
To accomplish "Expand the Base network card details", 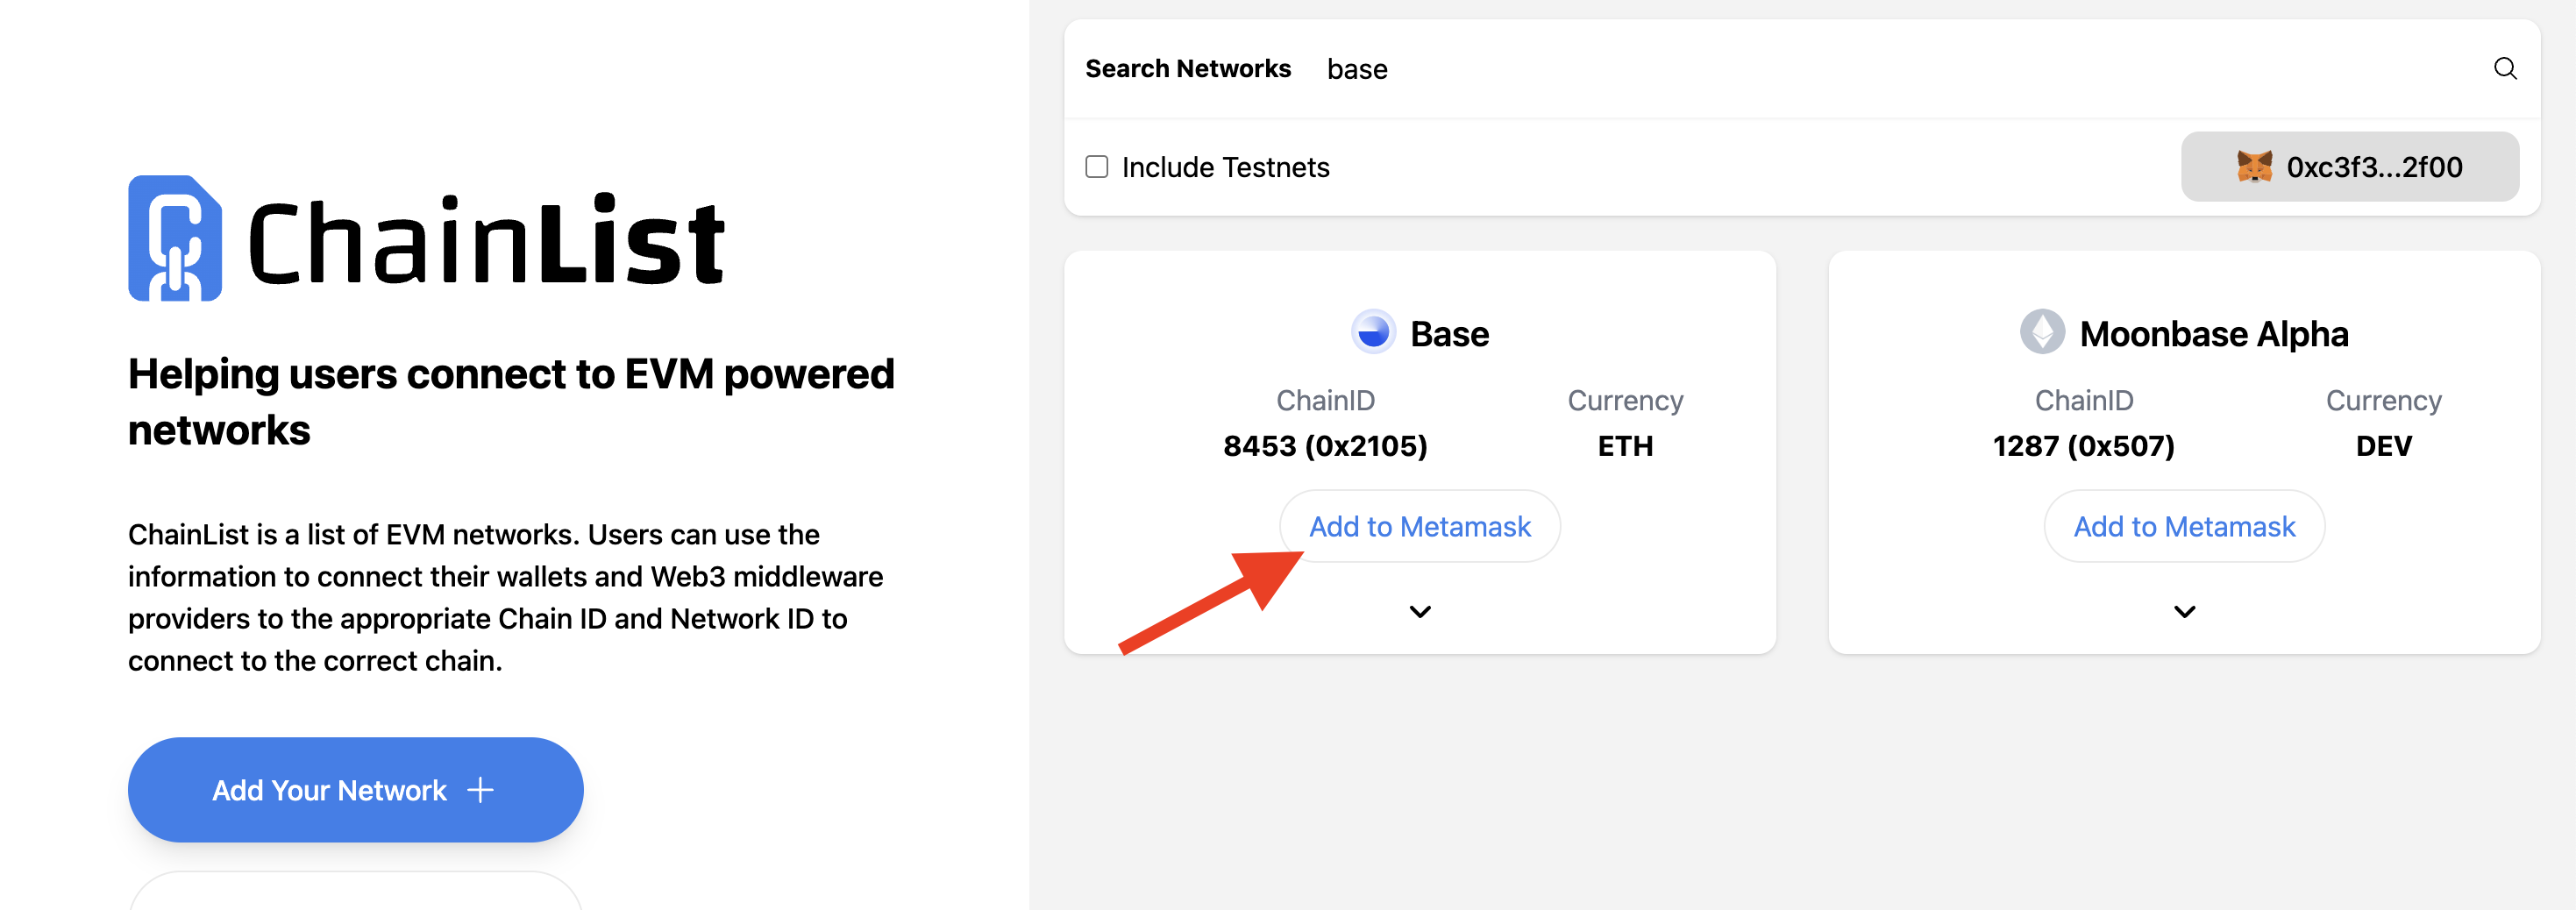I will 1420,612.
